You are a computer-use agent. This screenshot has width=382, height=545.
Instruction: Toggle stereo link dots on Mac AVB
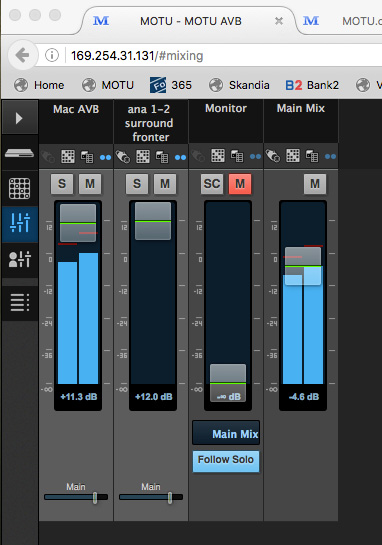click(105, 157)
